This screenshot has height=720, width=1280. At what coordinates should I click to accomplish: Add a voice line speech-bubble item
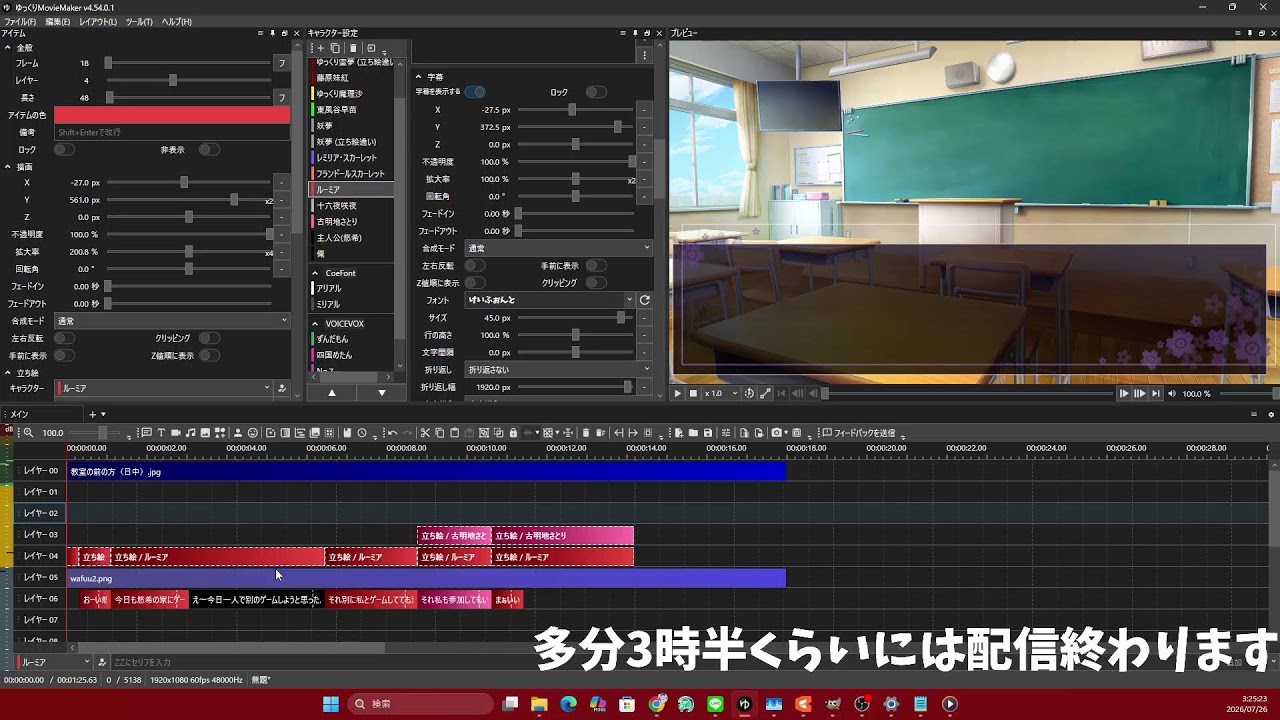click(147, 433)
